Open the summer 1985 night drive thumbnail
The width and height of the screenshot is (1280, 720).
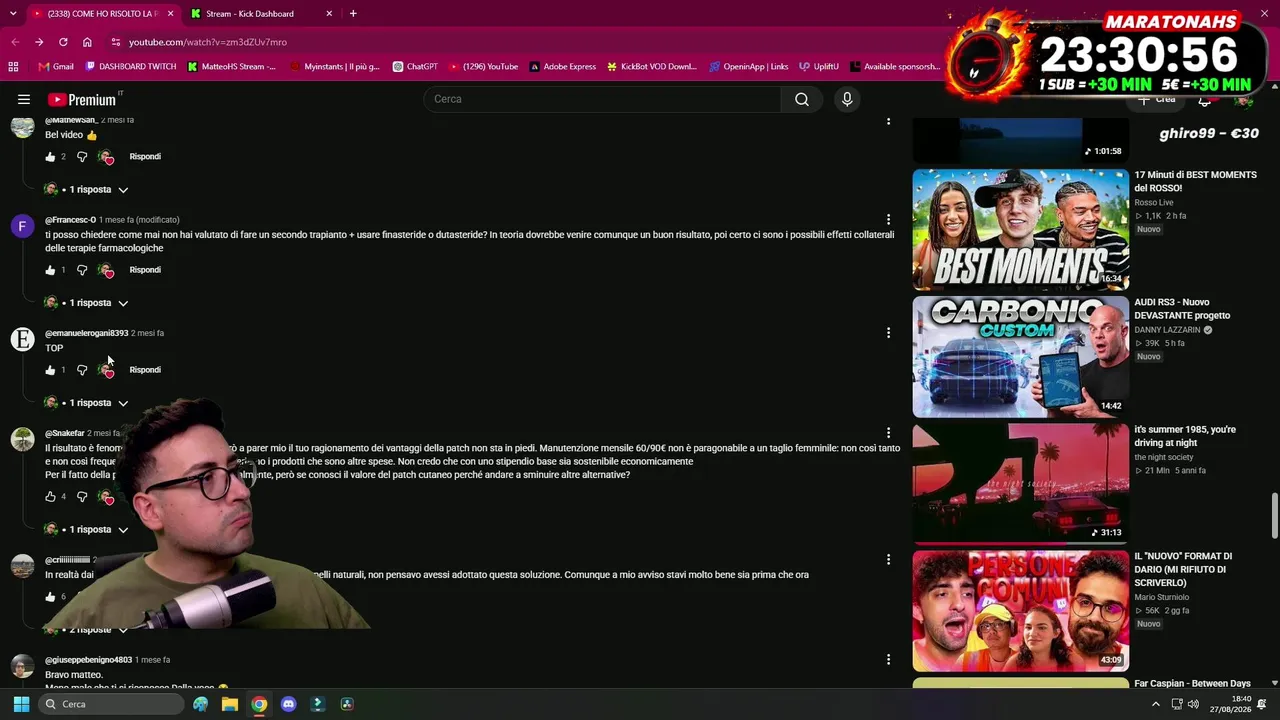tap(1020, 484)
